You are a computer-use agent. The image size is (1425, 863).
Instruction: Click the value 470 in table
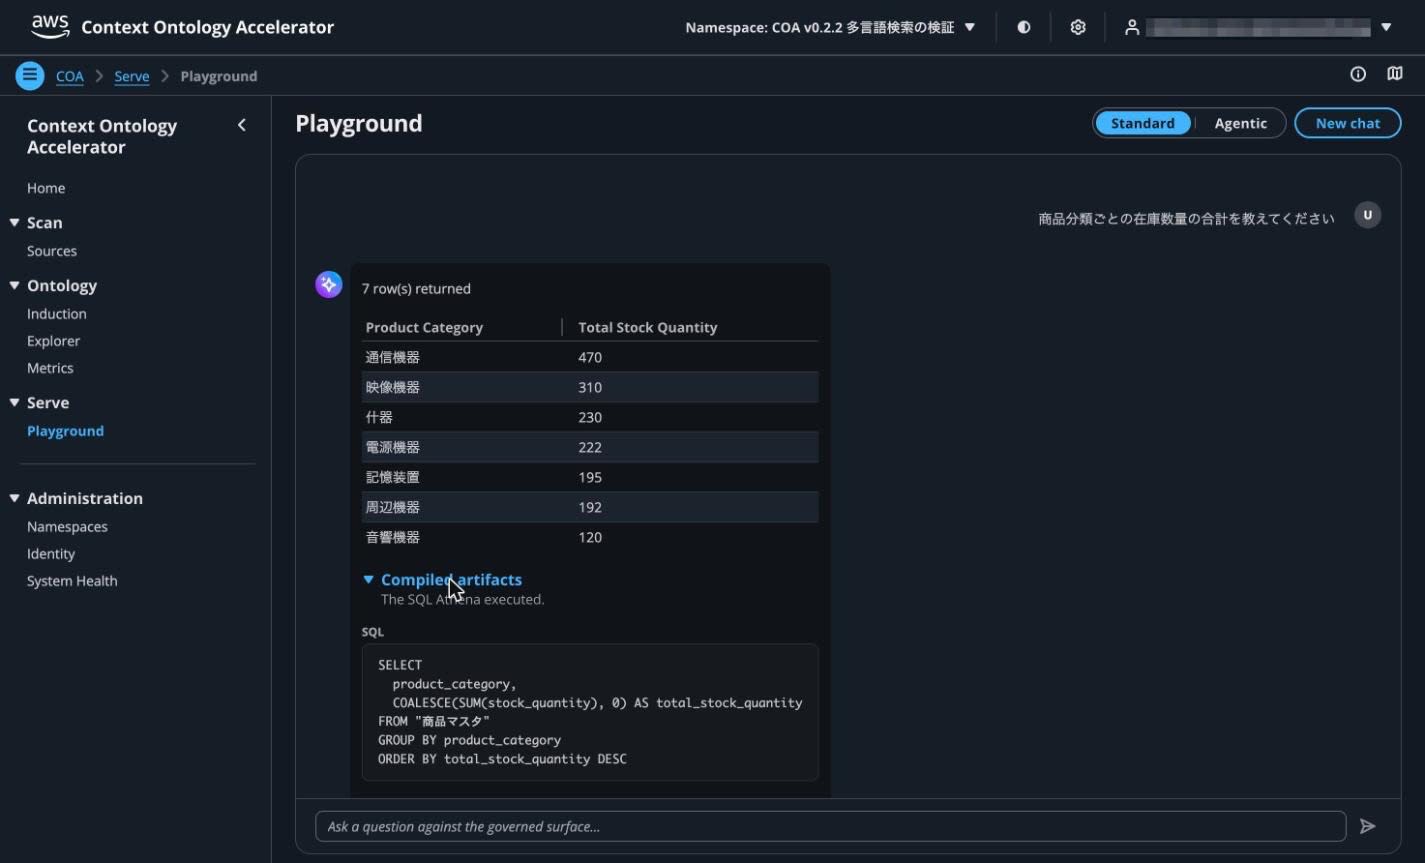pyautogui.click(x=590, y=357)
